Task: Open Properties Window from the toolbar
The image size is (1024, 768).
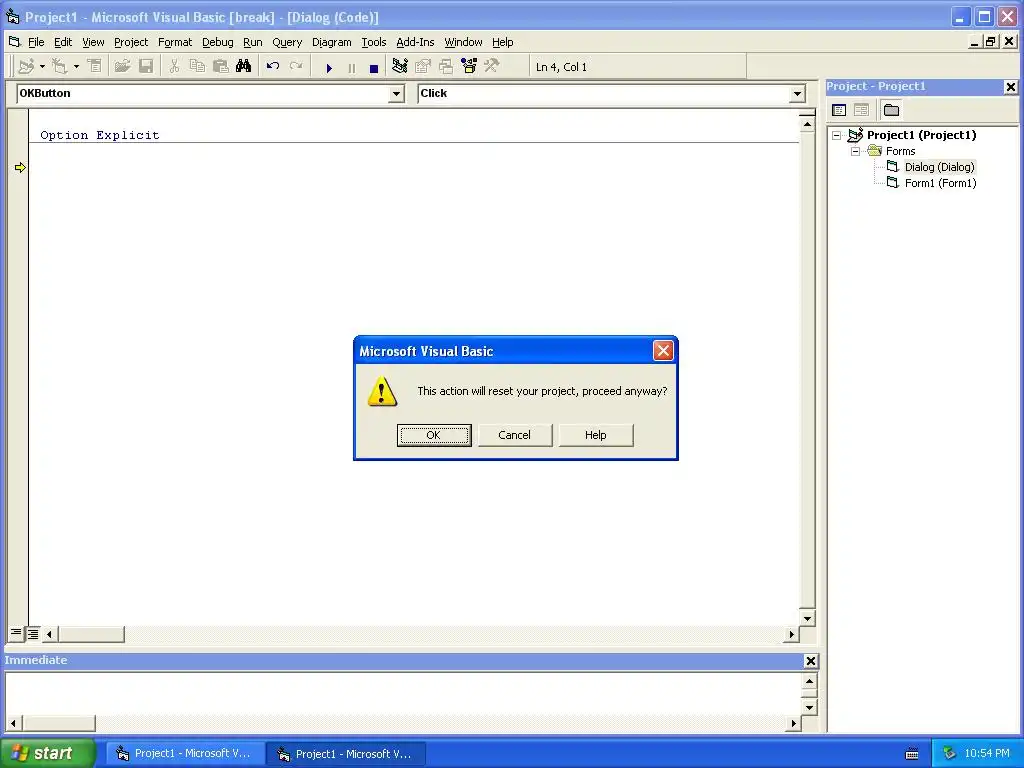Action: (x=423, y=67)
